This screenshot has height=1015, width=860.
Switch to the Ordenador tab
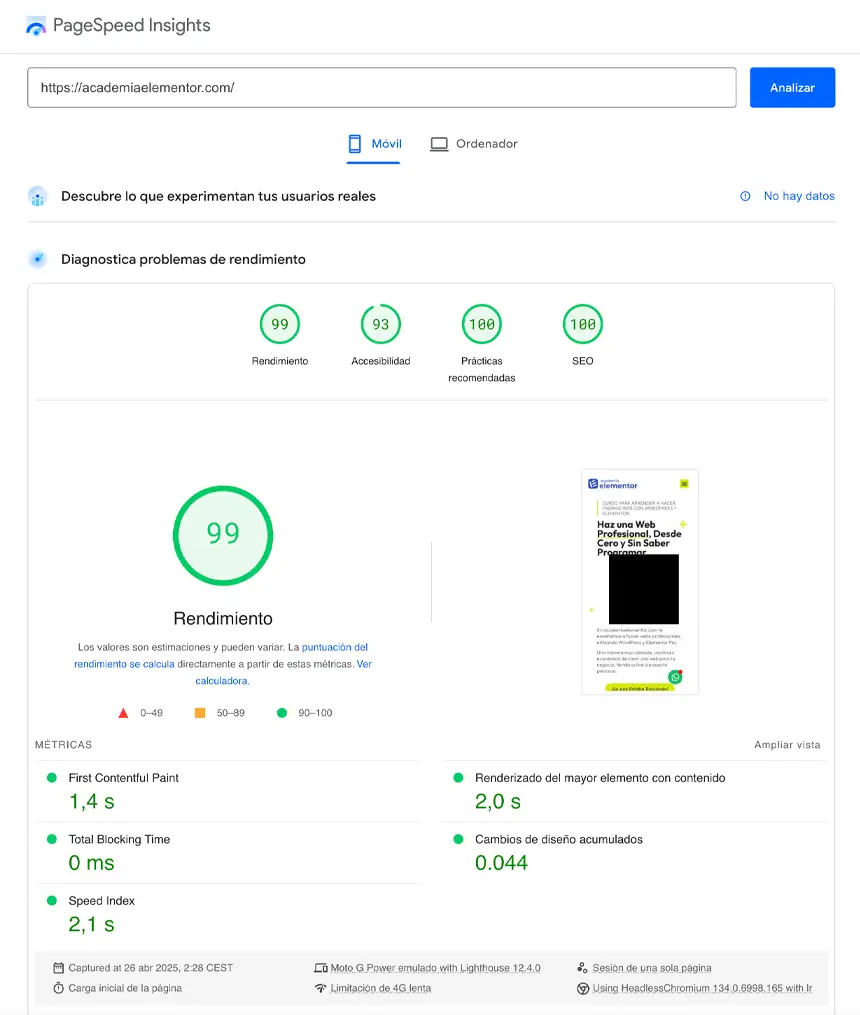click(474, 144)
